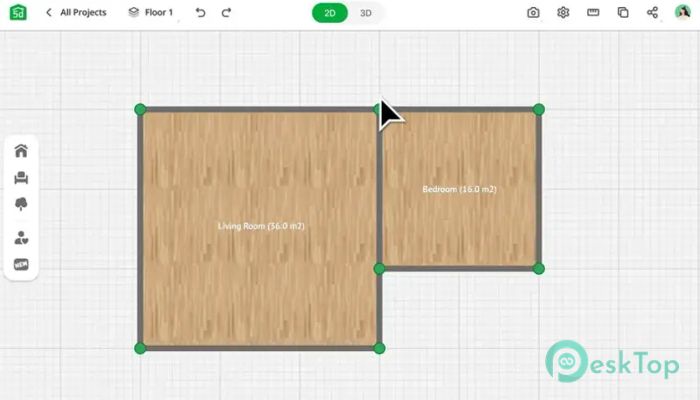Select the Living Room label
Screen dimensions: 700x400
[261, 226]
